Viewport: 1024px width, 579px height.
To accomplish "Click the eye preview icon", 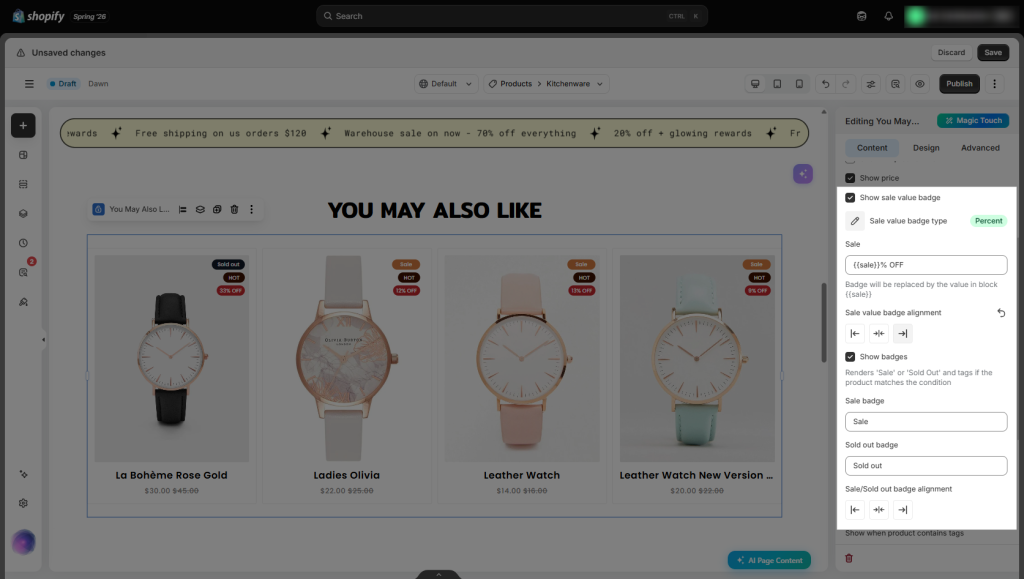I will point(920,84).
